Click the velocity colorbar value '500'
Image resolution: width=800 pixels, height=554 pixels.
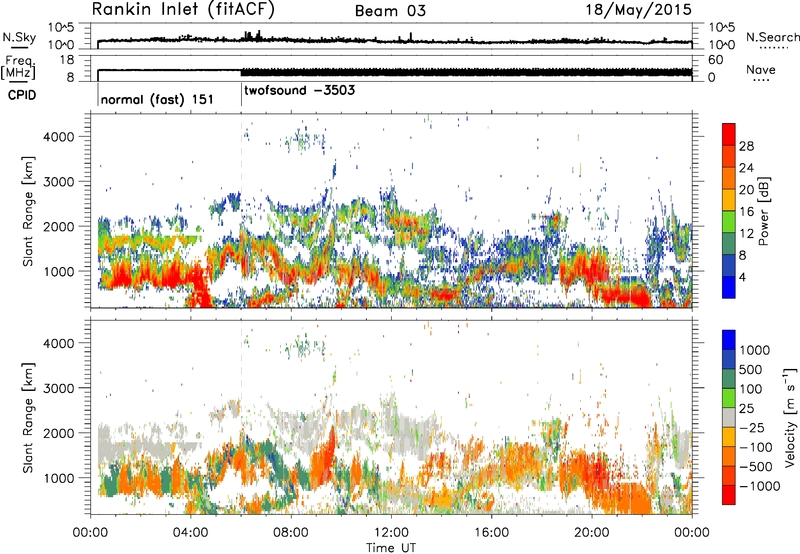751,369
